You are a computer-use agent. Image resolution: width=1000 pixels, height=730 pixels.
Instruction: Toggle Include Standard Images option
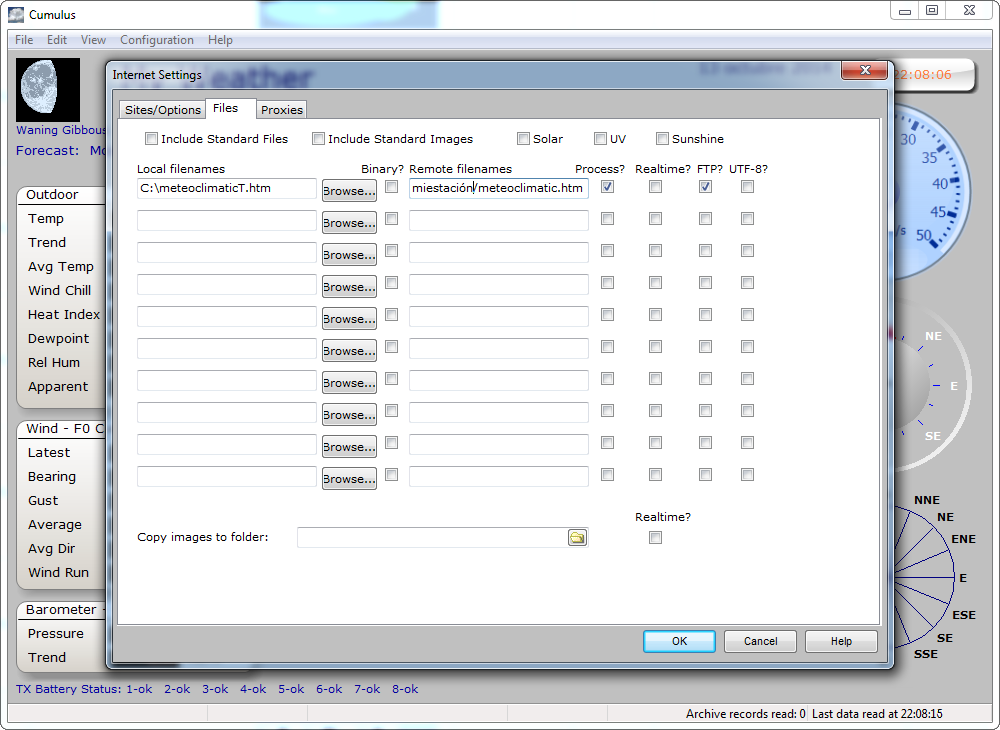(x=319, y=139)
